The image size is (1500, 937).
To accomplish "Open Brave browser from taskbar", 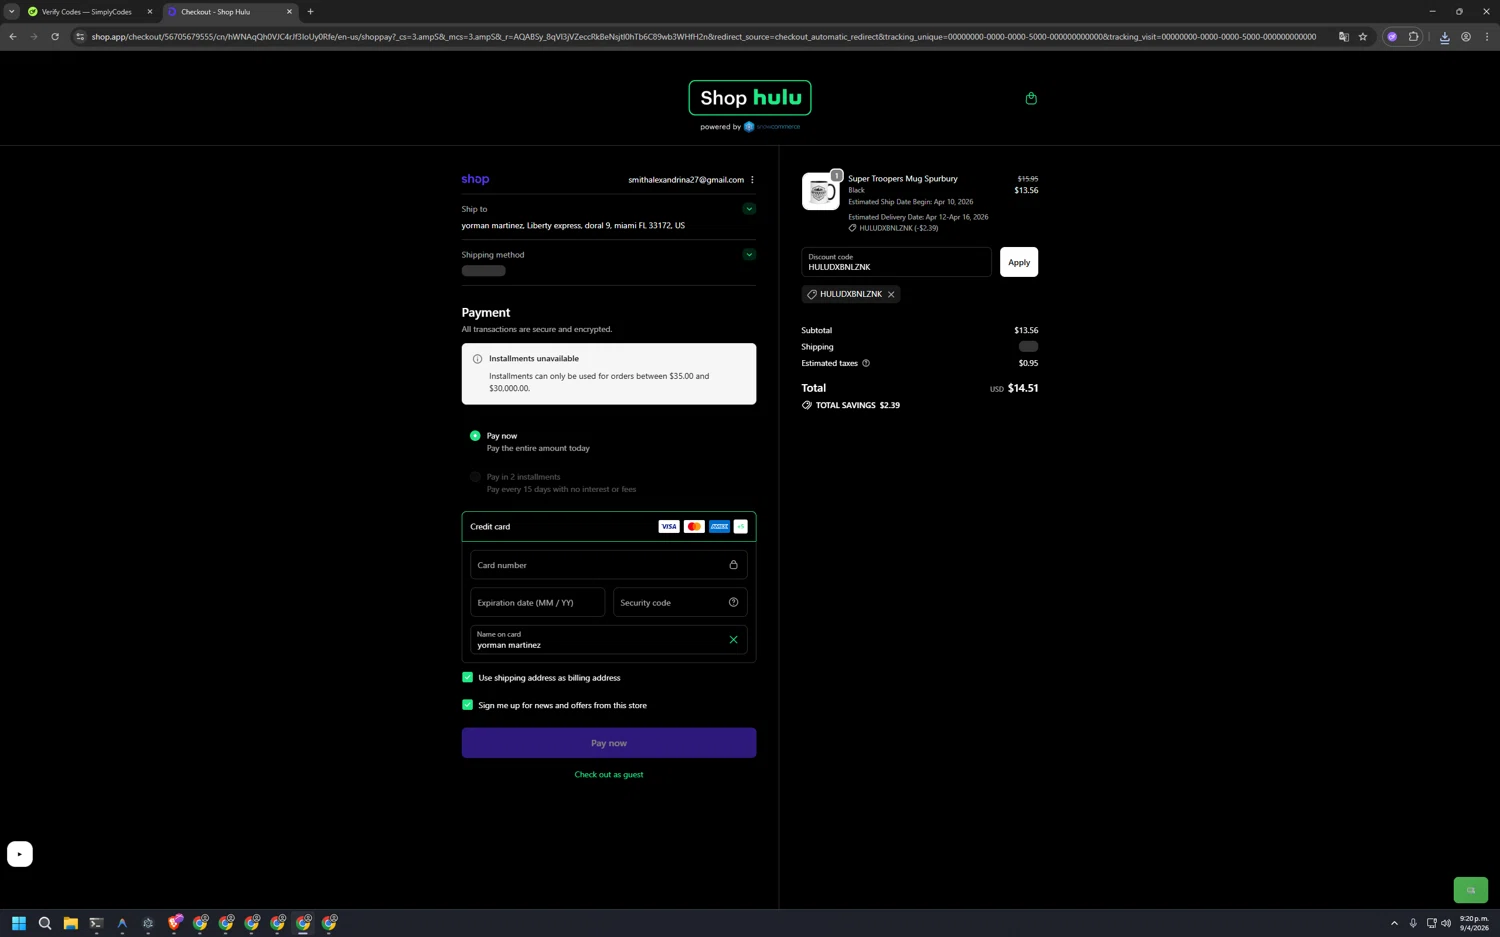I will (x=174, y=923).
